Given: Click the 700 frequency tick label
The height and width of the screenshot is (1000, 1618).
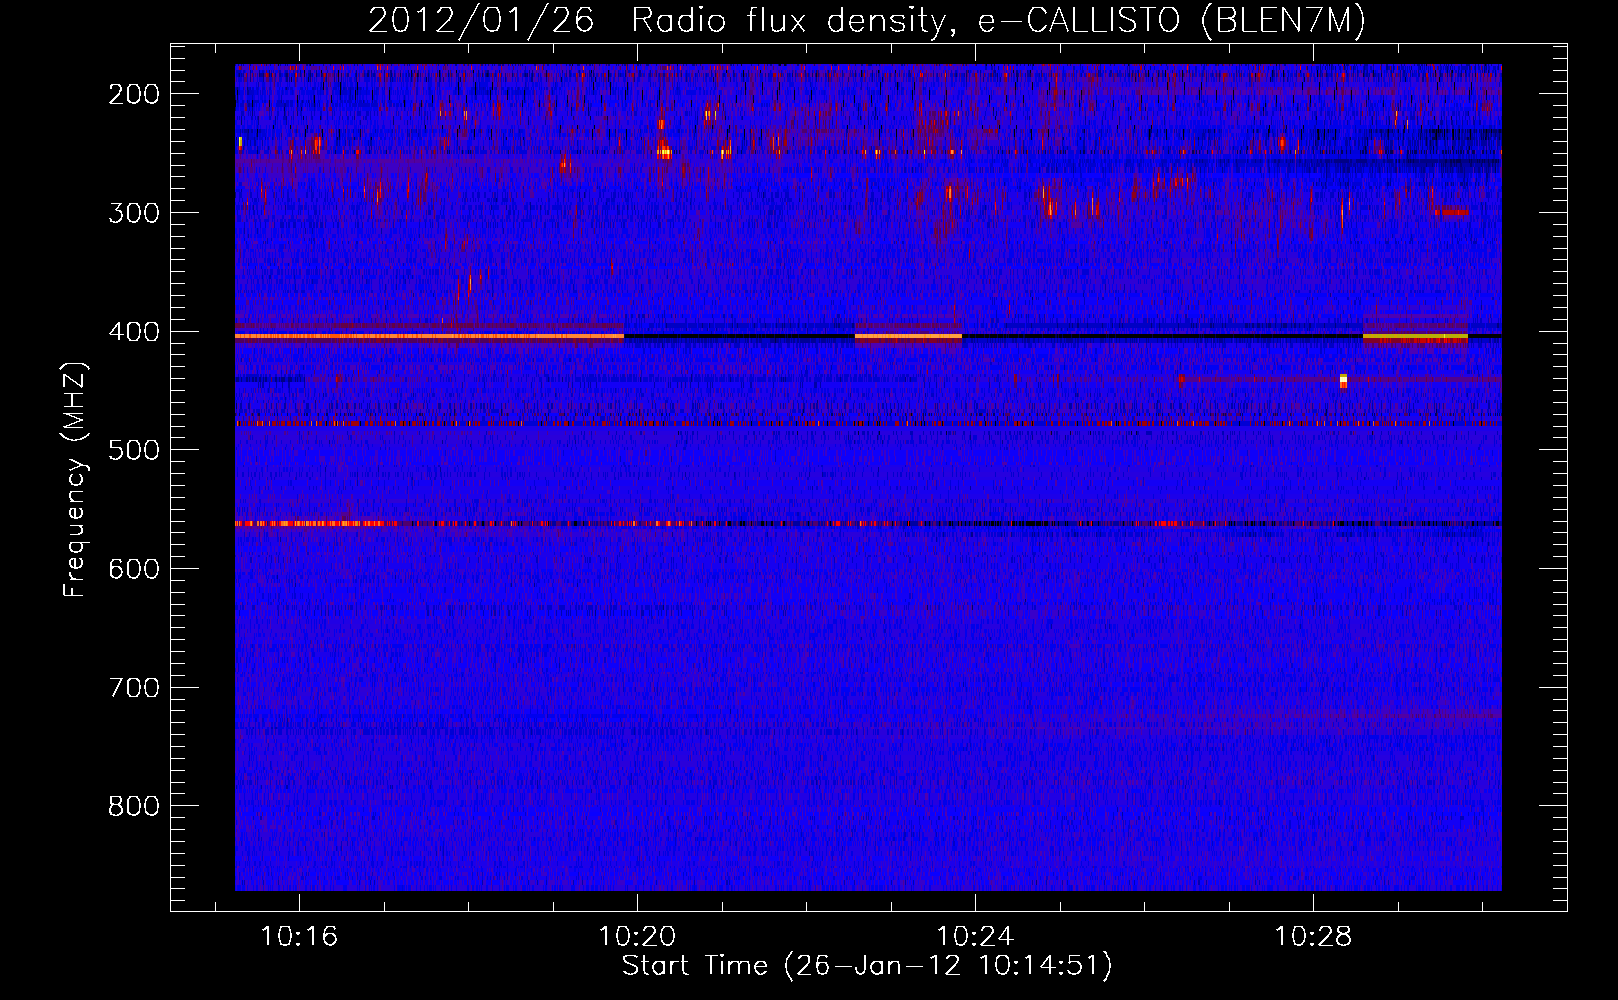Looking at the screenshot, I should (x=134, y=688).
